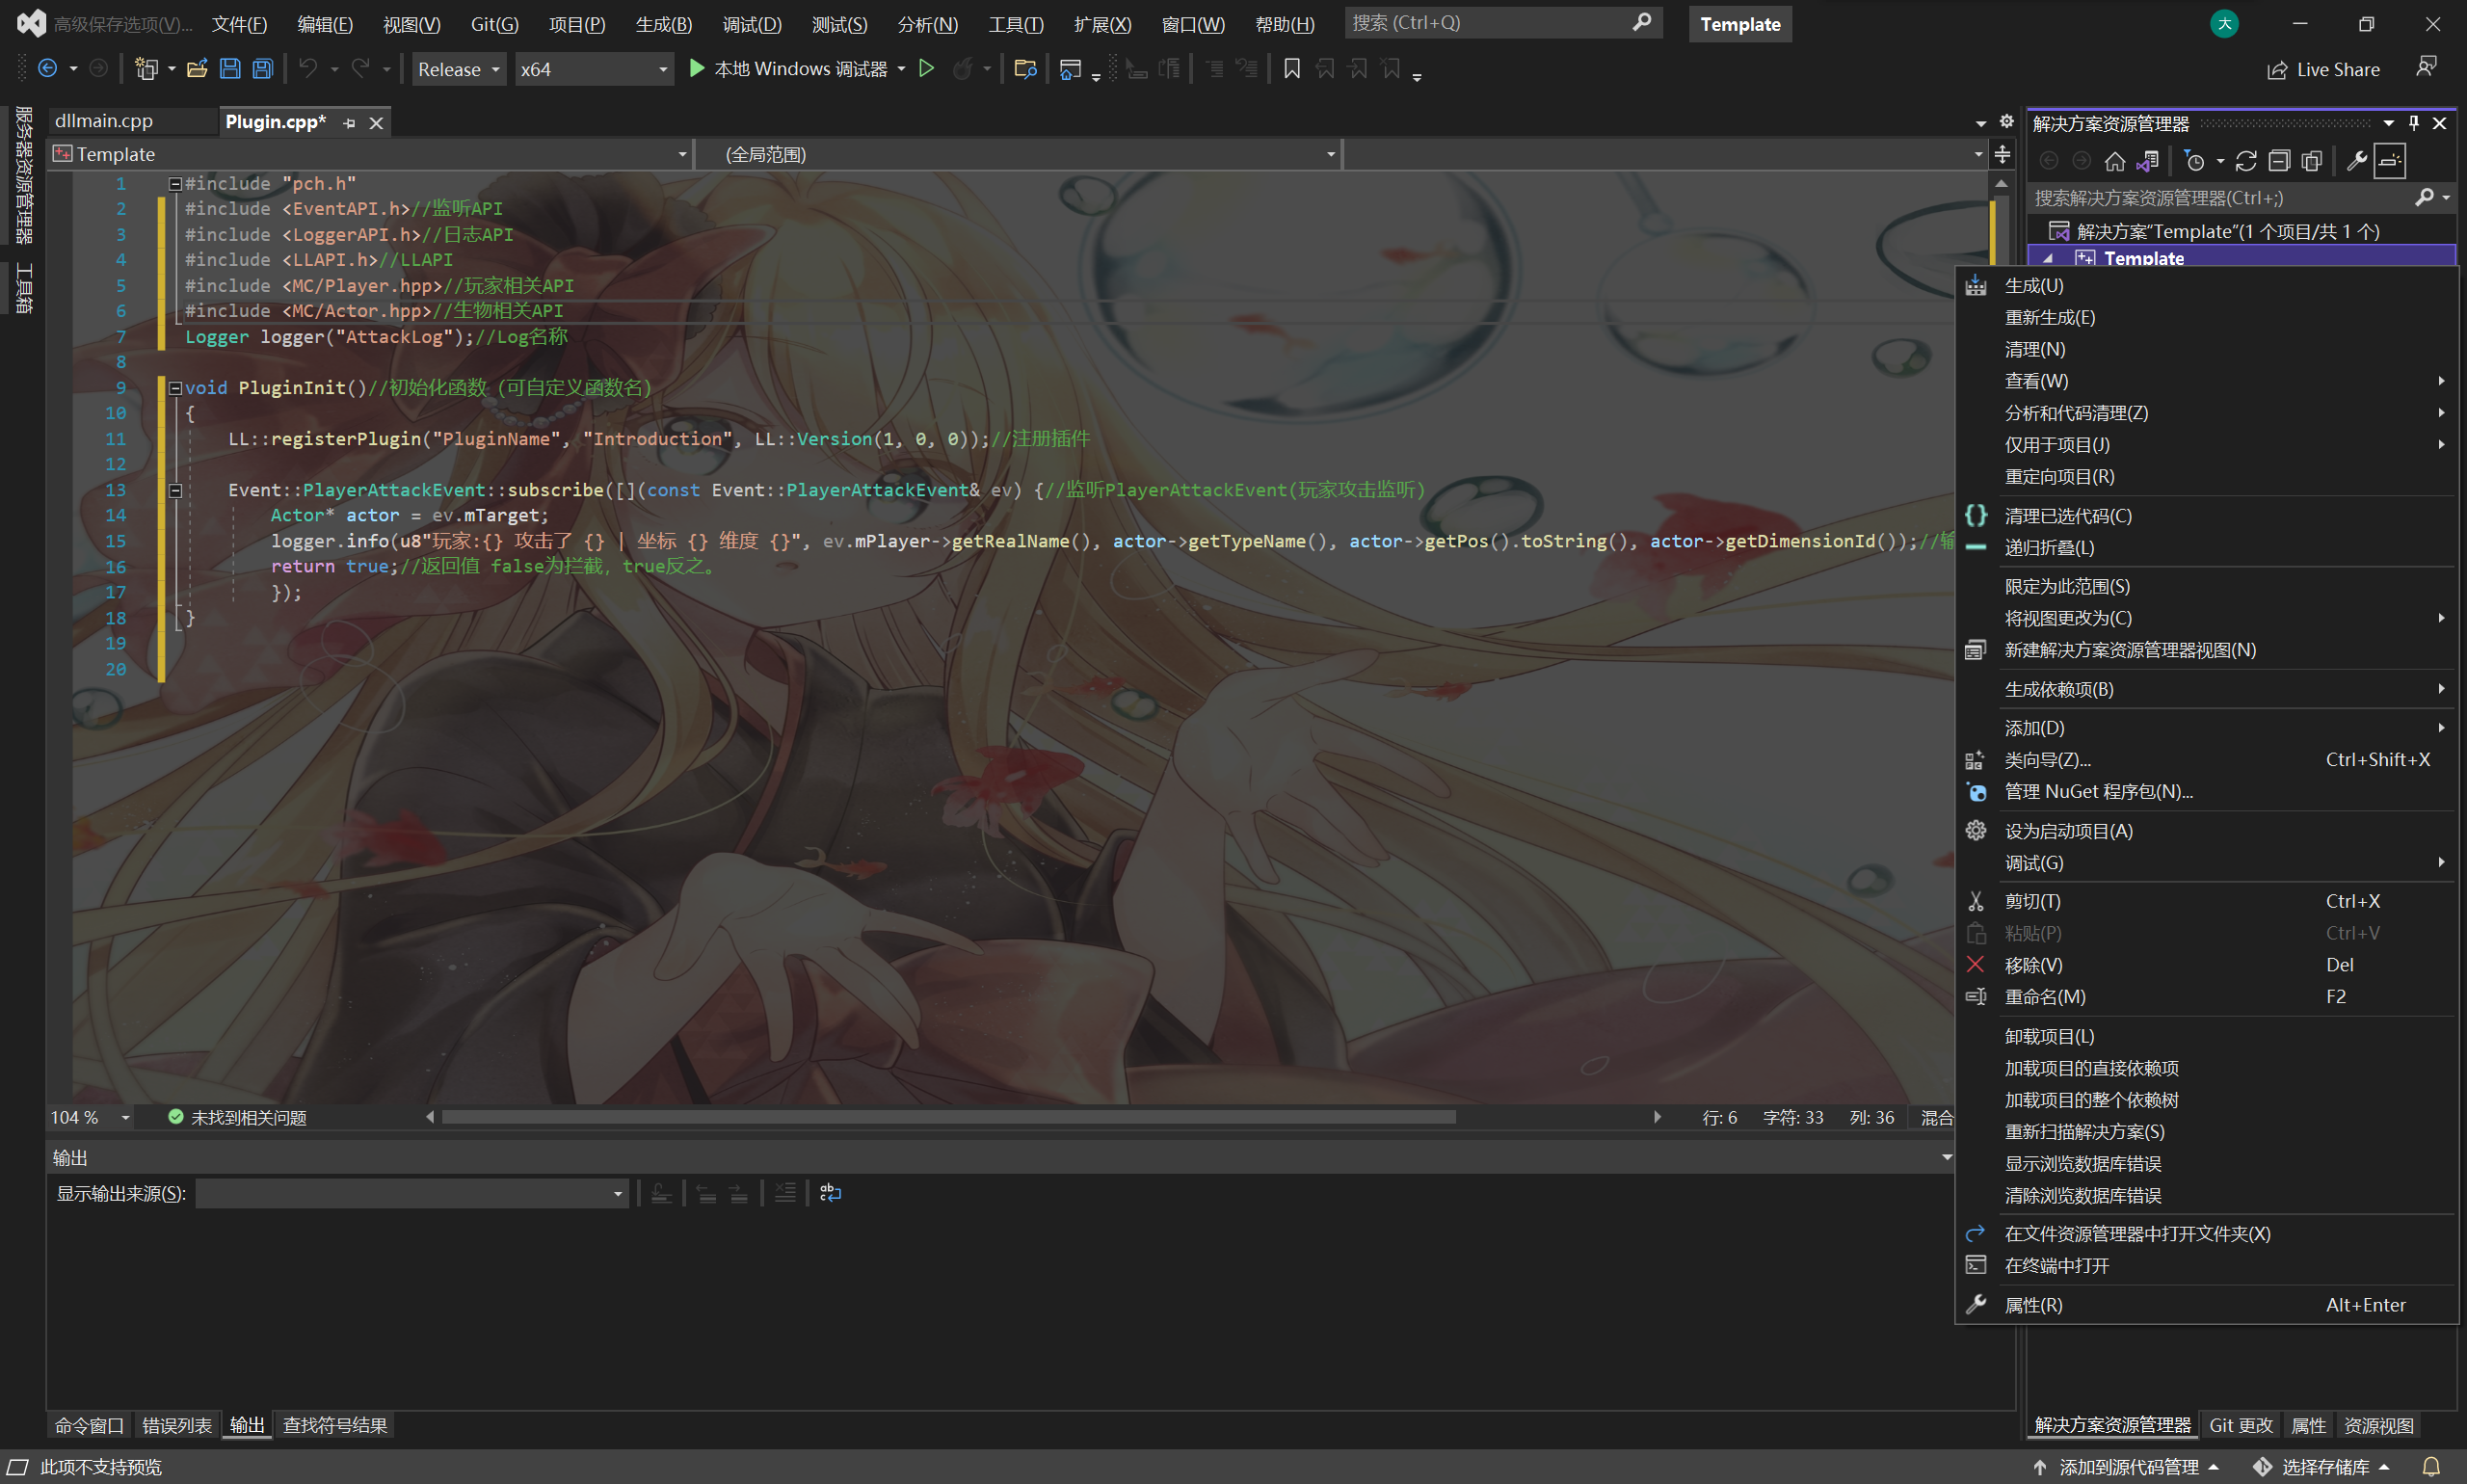Screen dimensions: 2467x1484
Task: Collapse the Template project tree node
Action: click(2049, 259)
